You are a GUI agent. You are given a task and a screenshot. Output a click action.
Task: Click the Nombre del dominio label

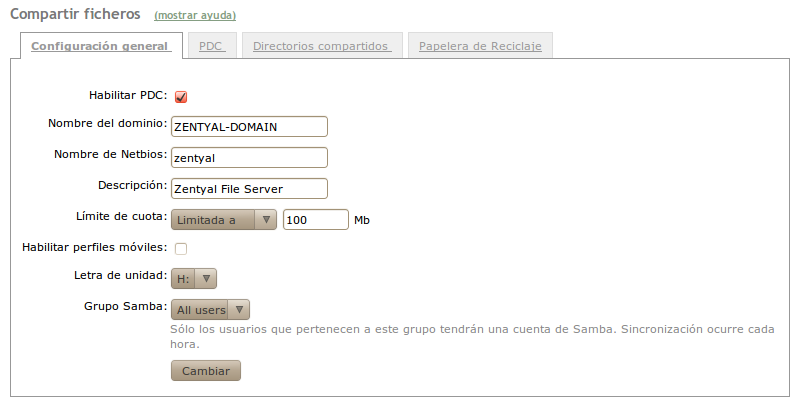pos(107,124)
